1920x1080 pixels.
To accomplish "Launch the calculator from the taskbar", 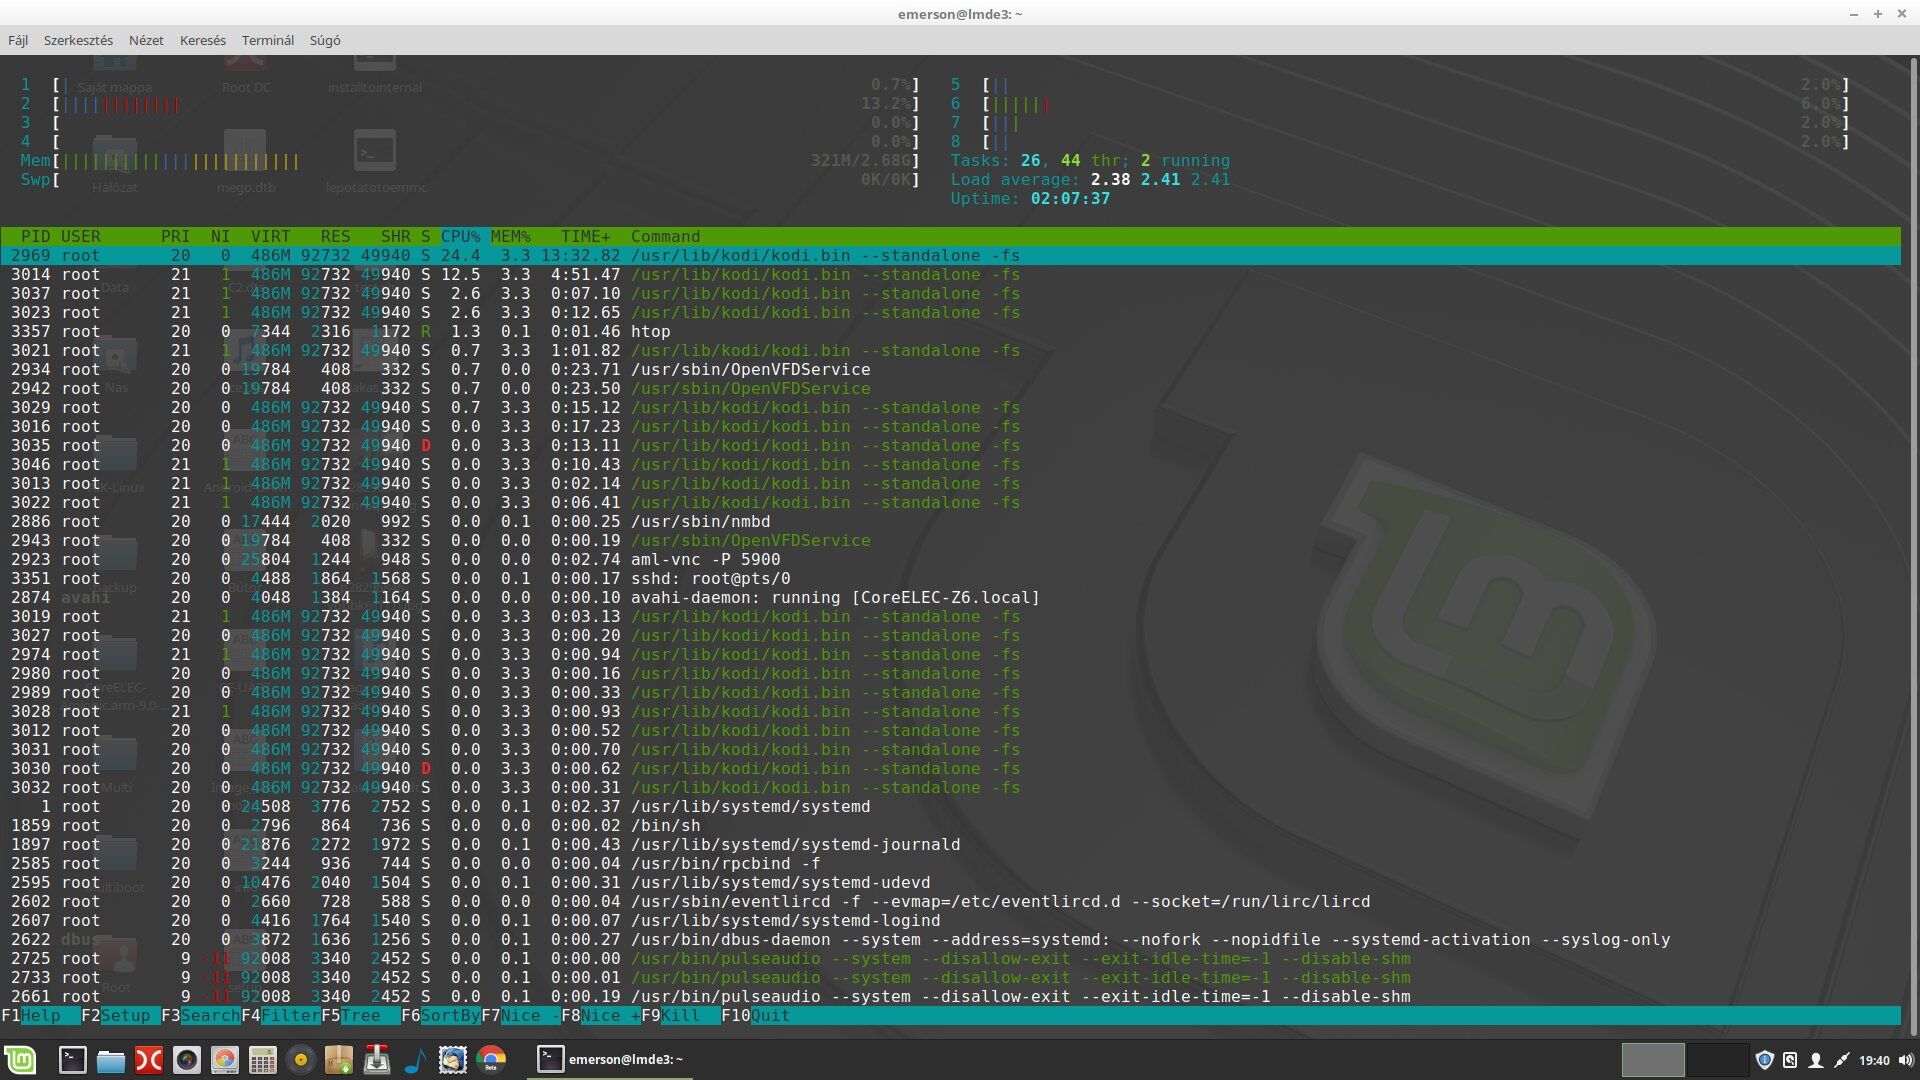I will point(262,1059).
